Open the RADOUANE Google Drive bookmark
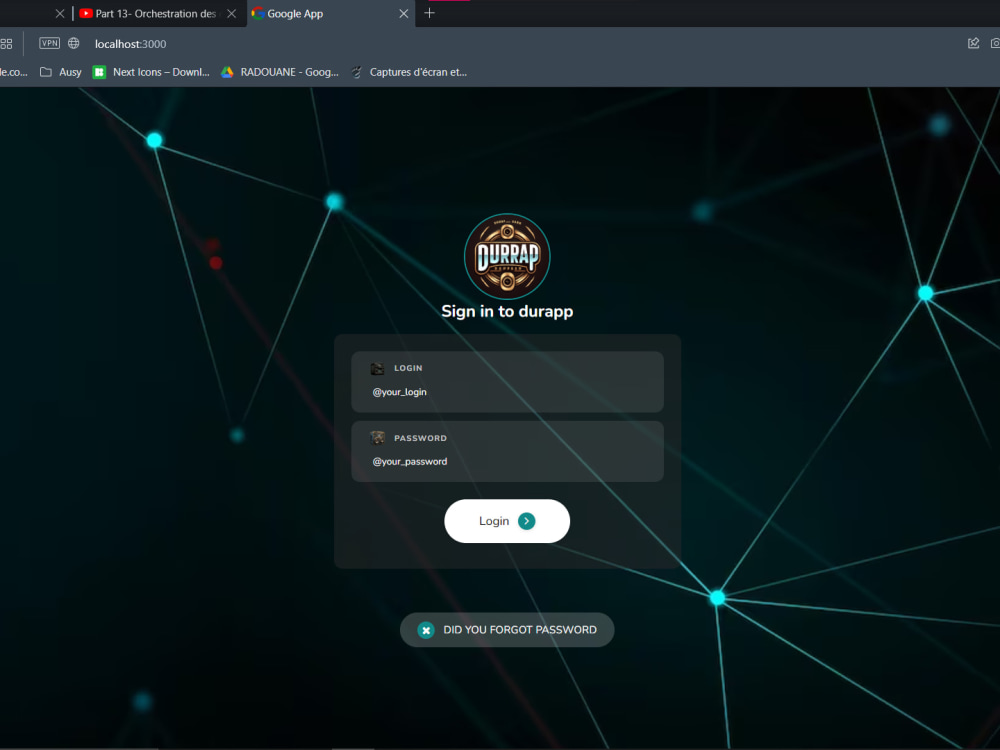The width and height of the screenshot is (1000, 750). tap(280, 72)
